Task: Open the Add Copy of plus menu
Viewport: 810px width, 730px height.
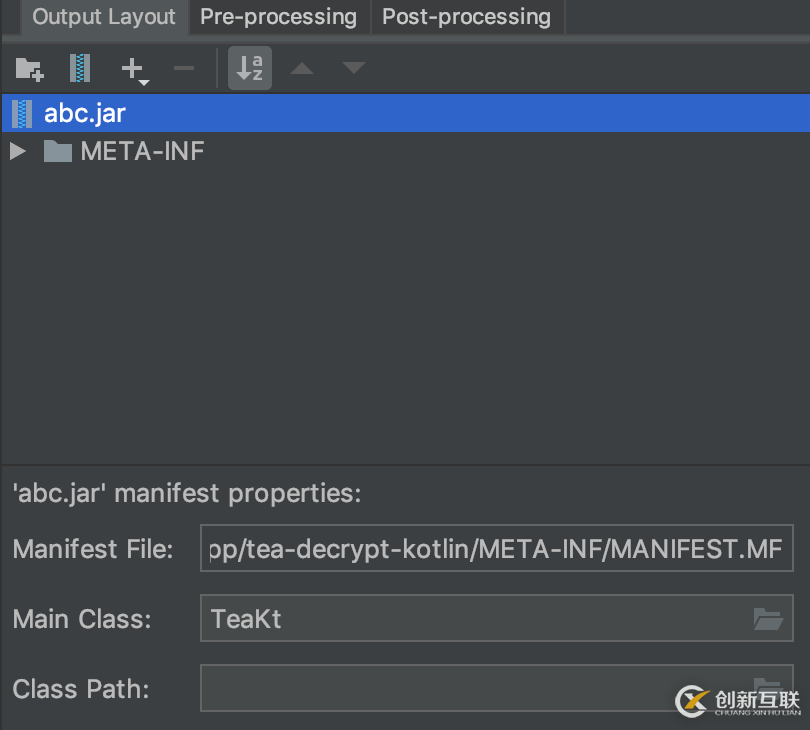Action: (134, 70)
